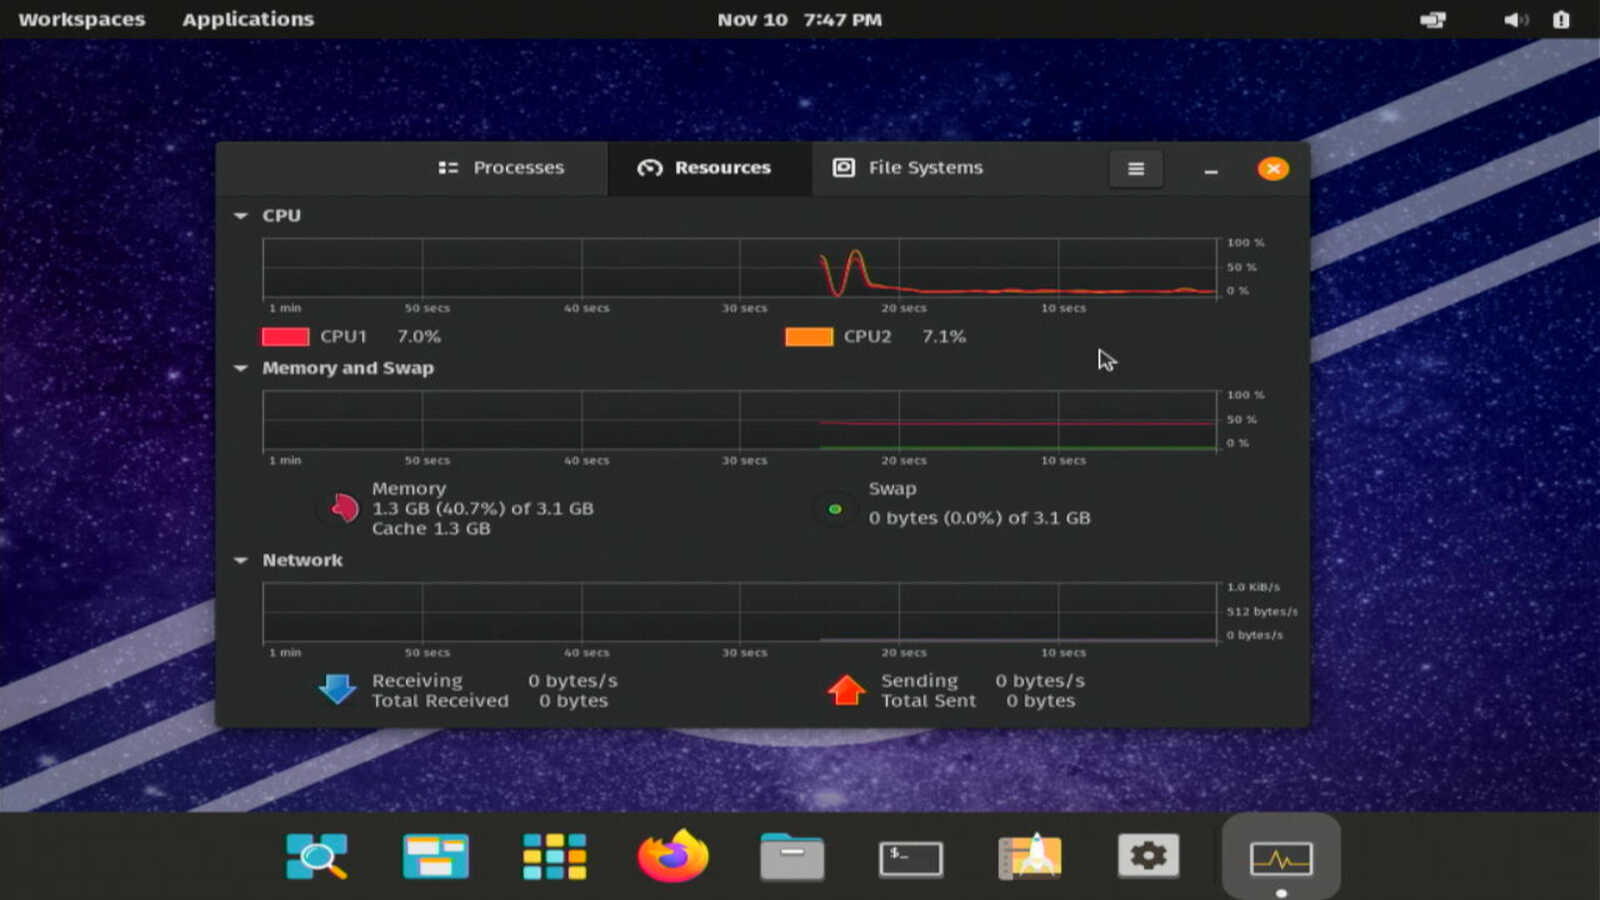
Task: Collapse the Network section
Action: pos(241,560)
